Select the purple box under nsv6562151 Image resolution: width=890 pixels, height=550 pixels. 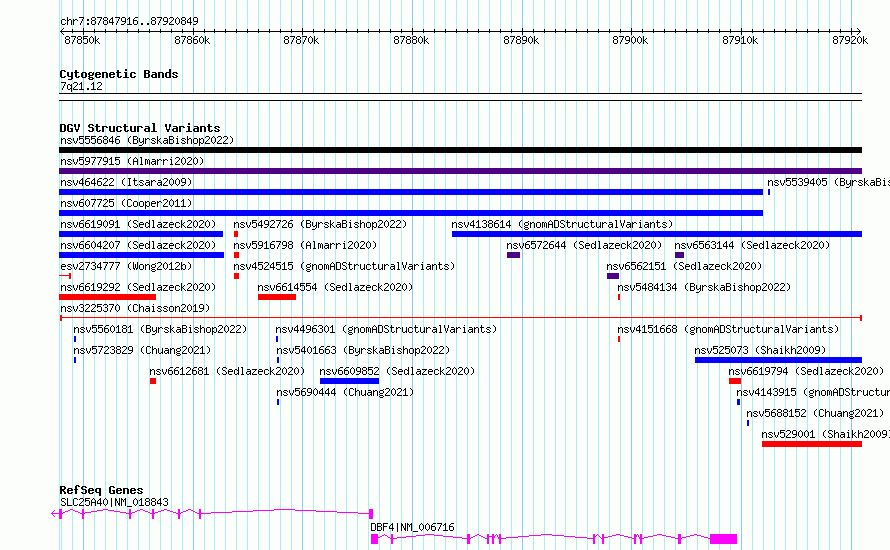613,276
